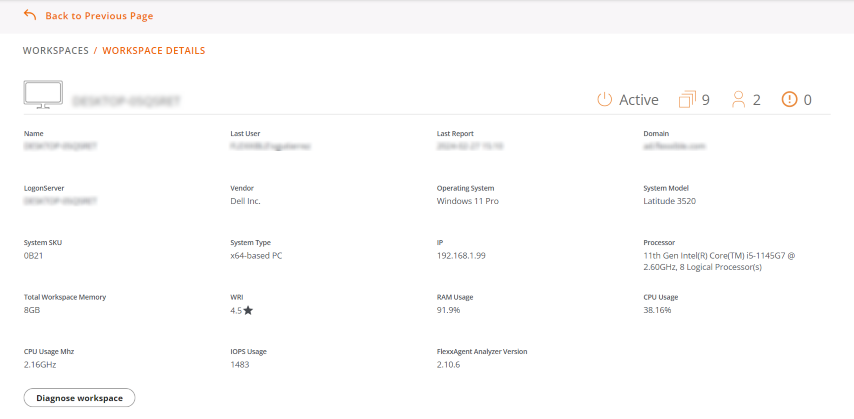Click the power status icon
Viewport: 854px width, 419px height.
click(x=605, y=100)
